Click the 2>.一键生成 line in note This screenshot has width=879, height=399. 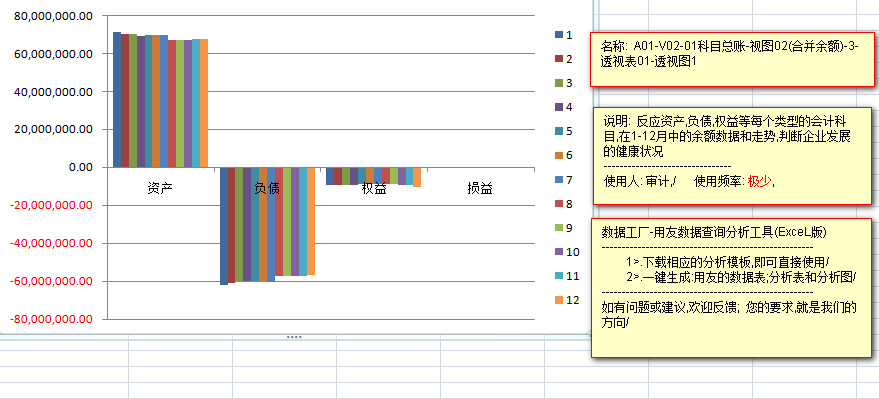[x=741, y=277]
